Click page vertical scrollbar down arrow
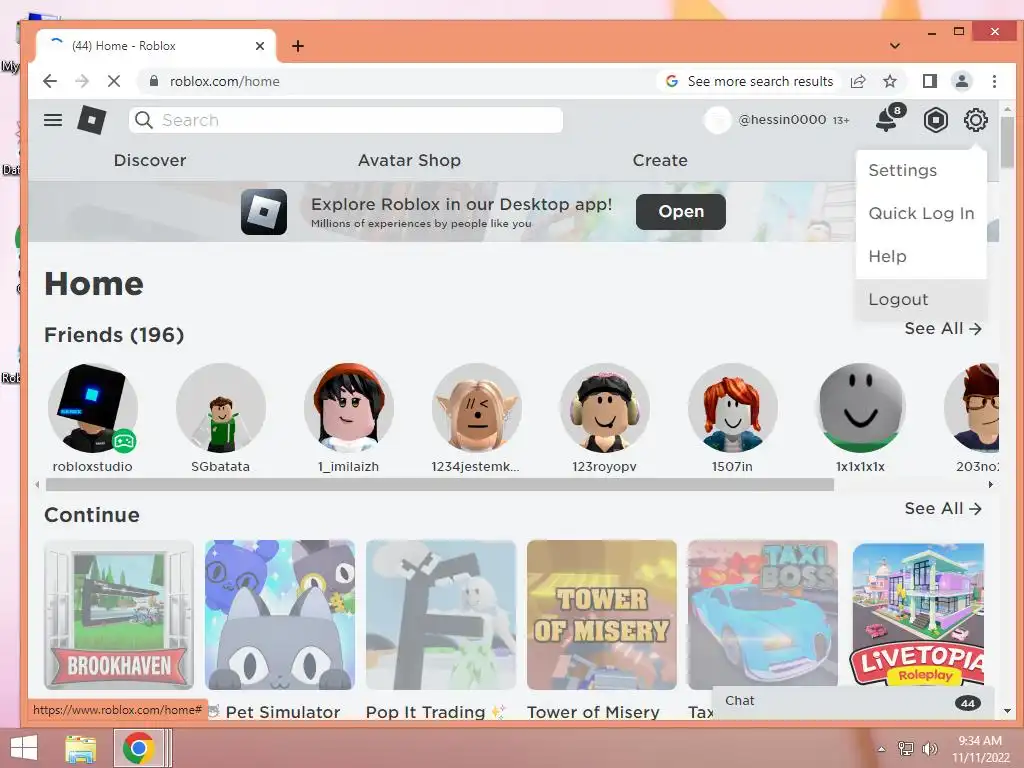This screenshot has height=768, width=1024. tap(1007, 711)
